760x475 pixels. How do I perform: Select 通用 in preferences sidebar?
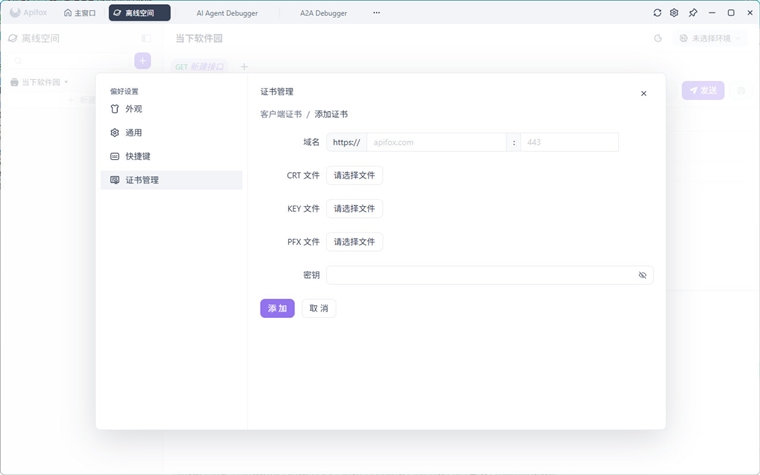pos(171,133)
